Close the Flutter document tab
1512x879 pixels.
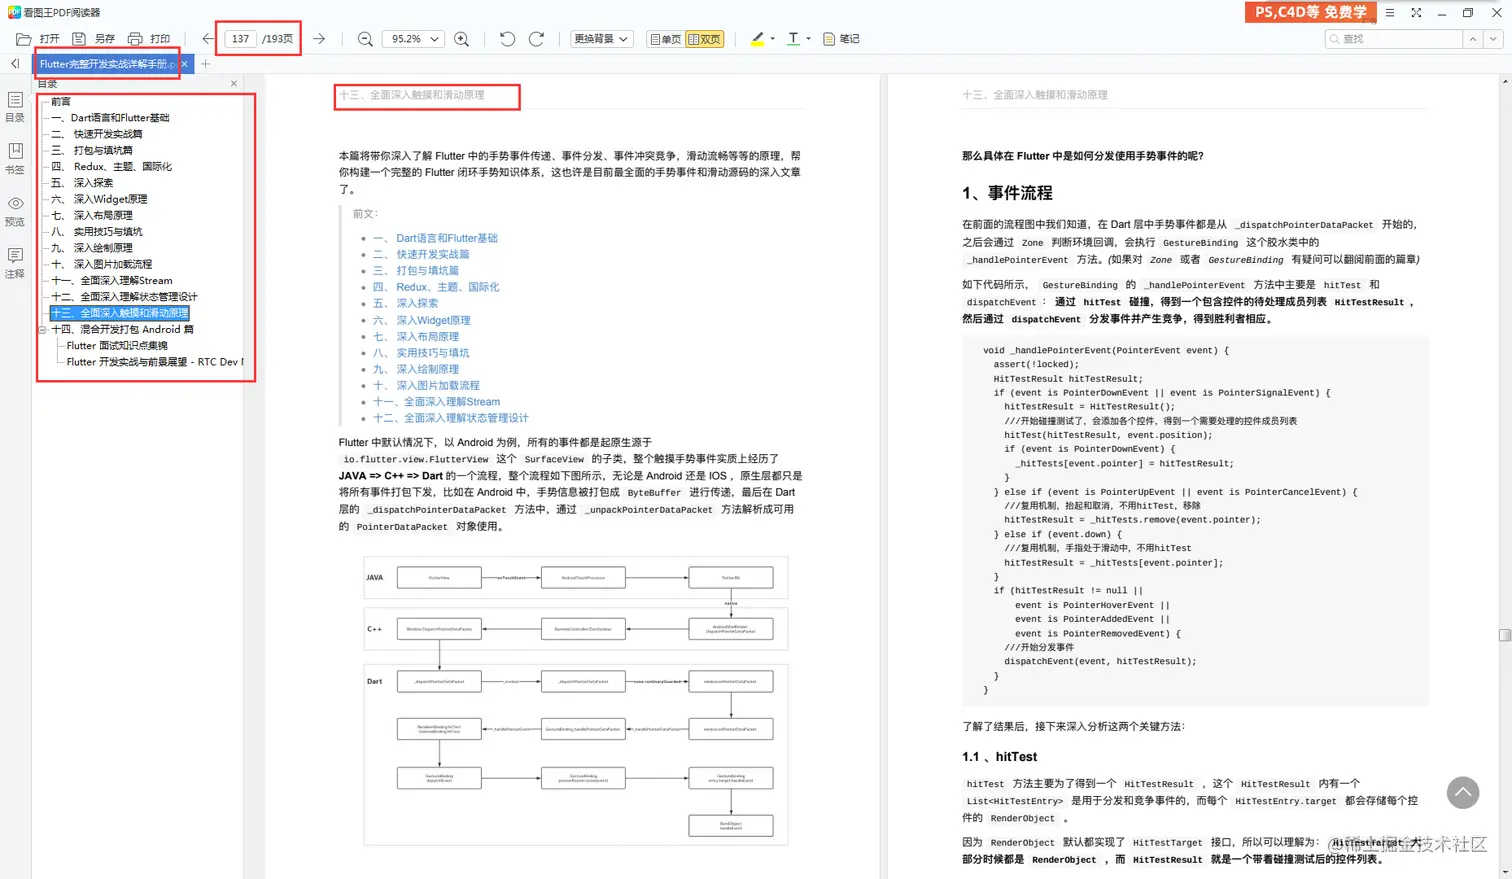[x=184, y=64]
